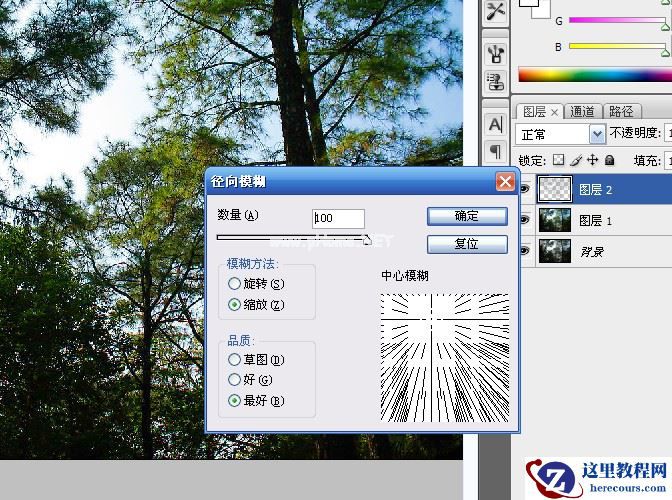Open the Character panel (A) icon
The width and height of the screenshot is (672, 500).
point(496,124)
